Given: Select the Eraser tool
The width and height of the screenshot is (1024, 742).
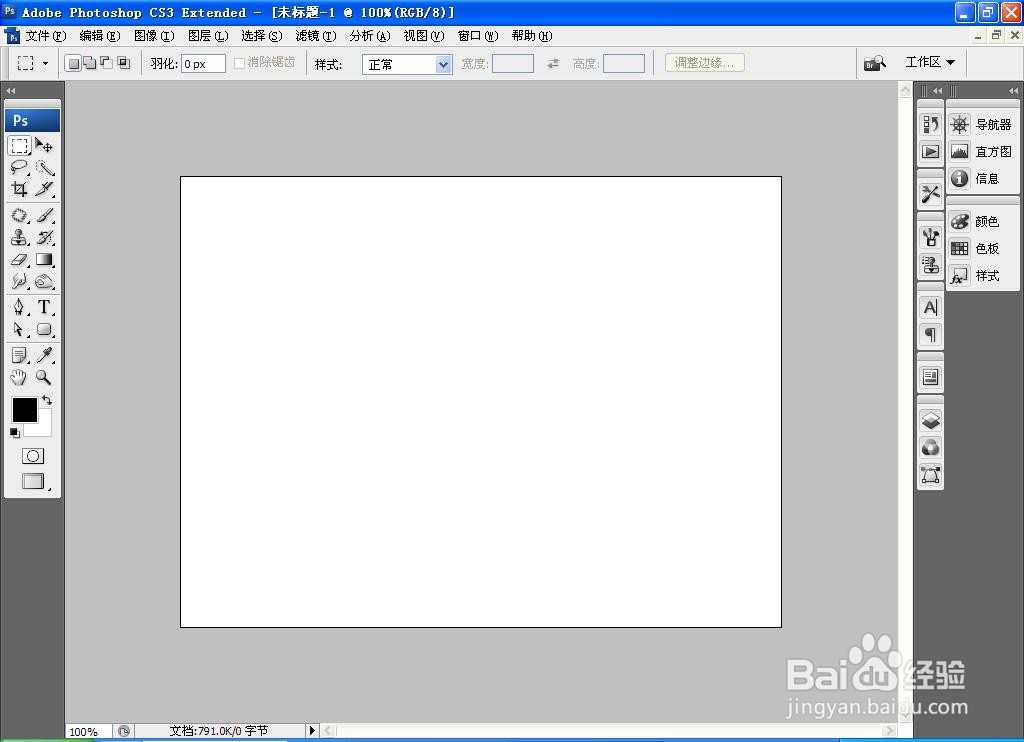Looking at the screenshot, I should click(20, 259).
